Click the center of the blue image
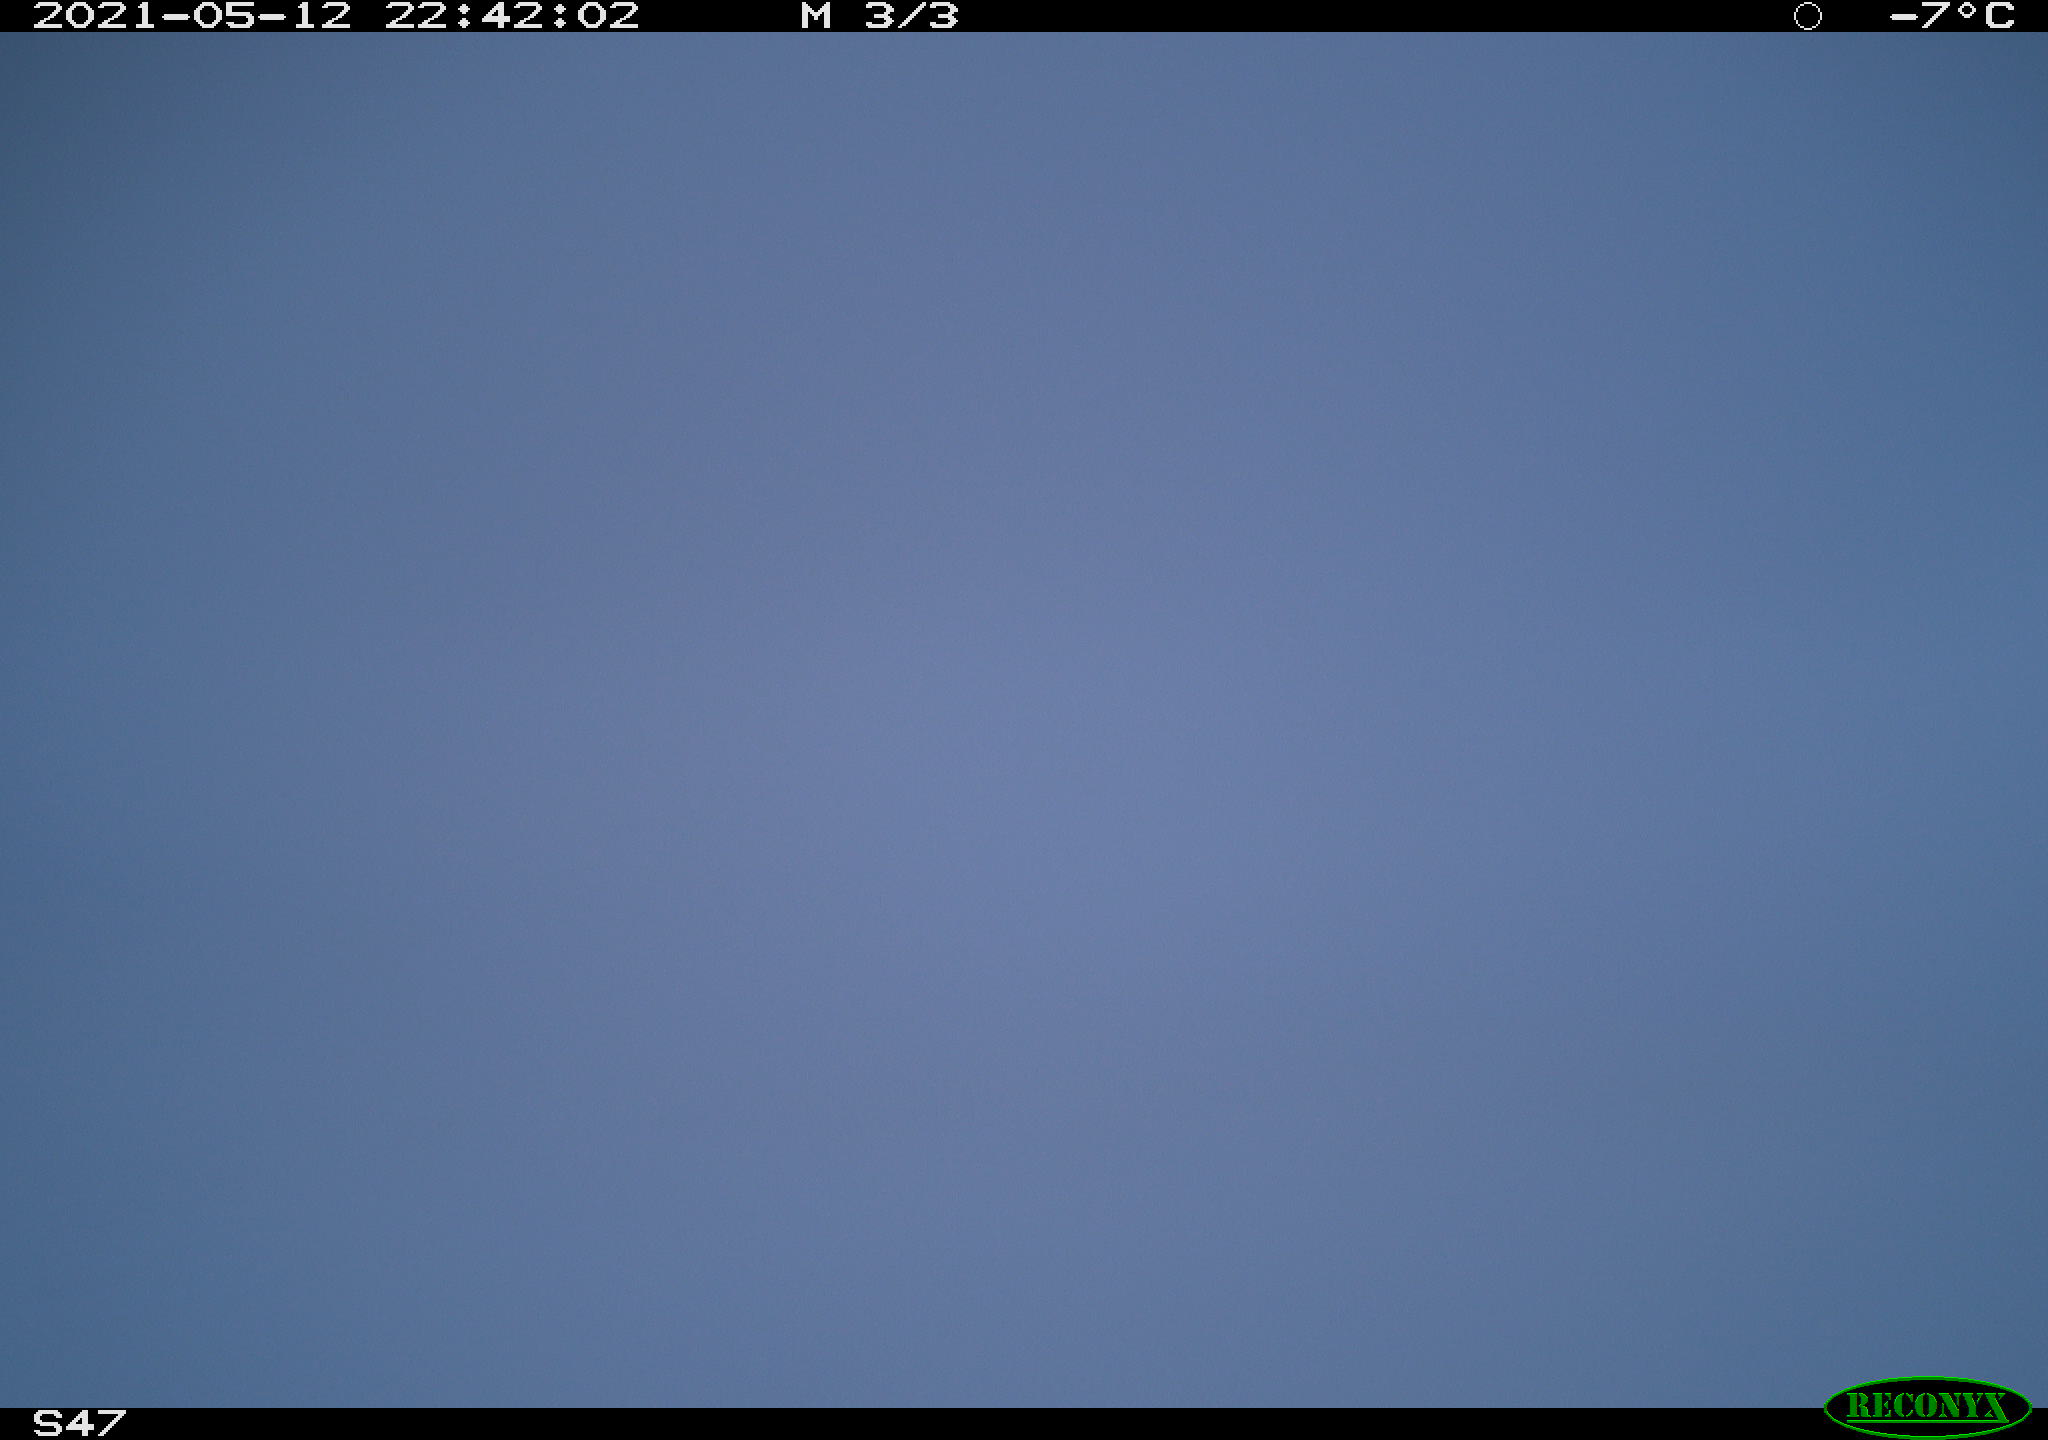This screenshot has width=2048, height=1440. pos(1024,720)
